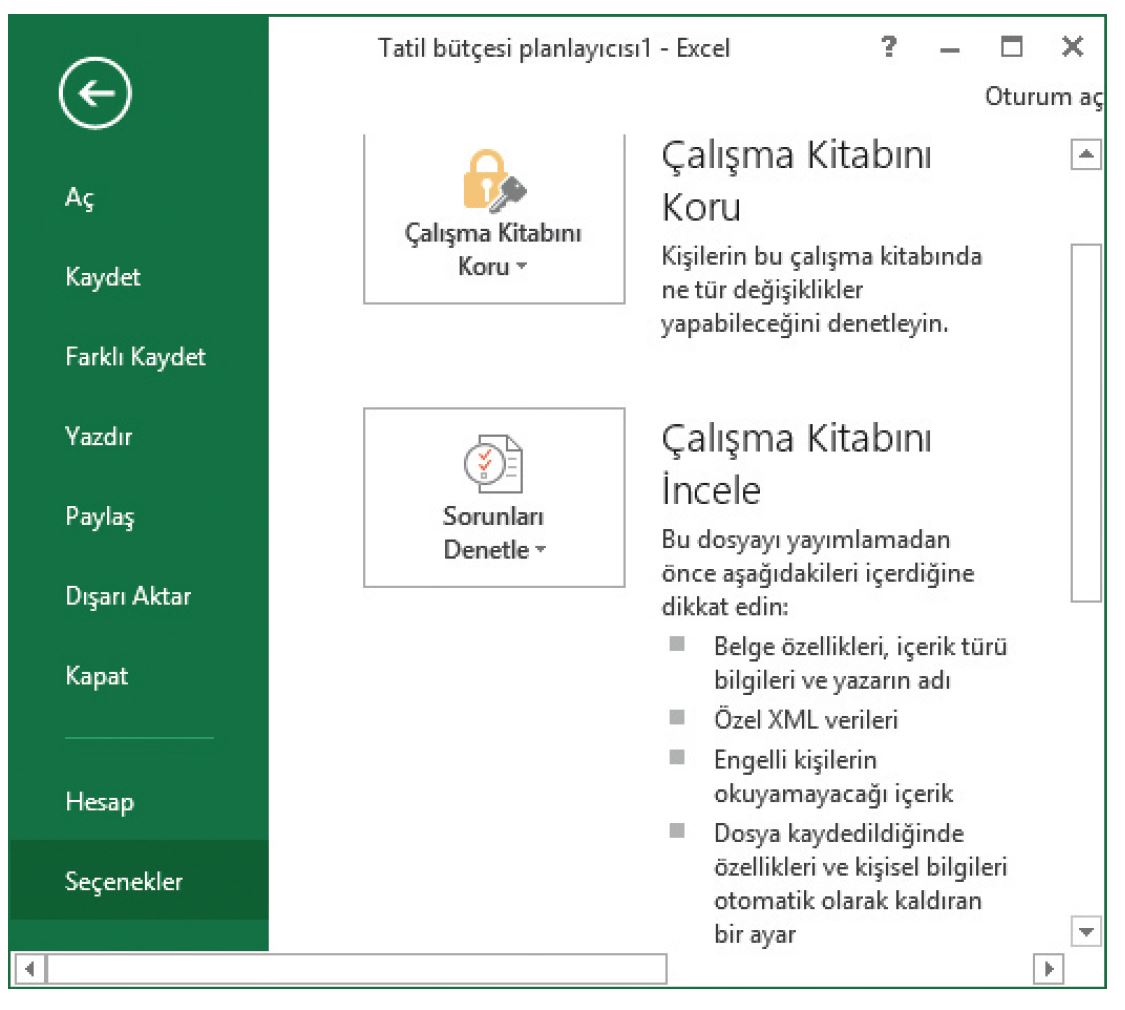Click the lock and key Koru icon
The image size is (1125, 1010).
pyautogui.click(x=494, y=180)
